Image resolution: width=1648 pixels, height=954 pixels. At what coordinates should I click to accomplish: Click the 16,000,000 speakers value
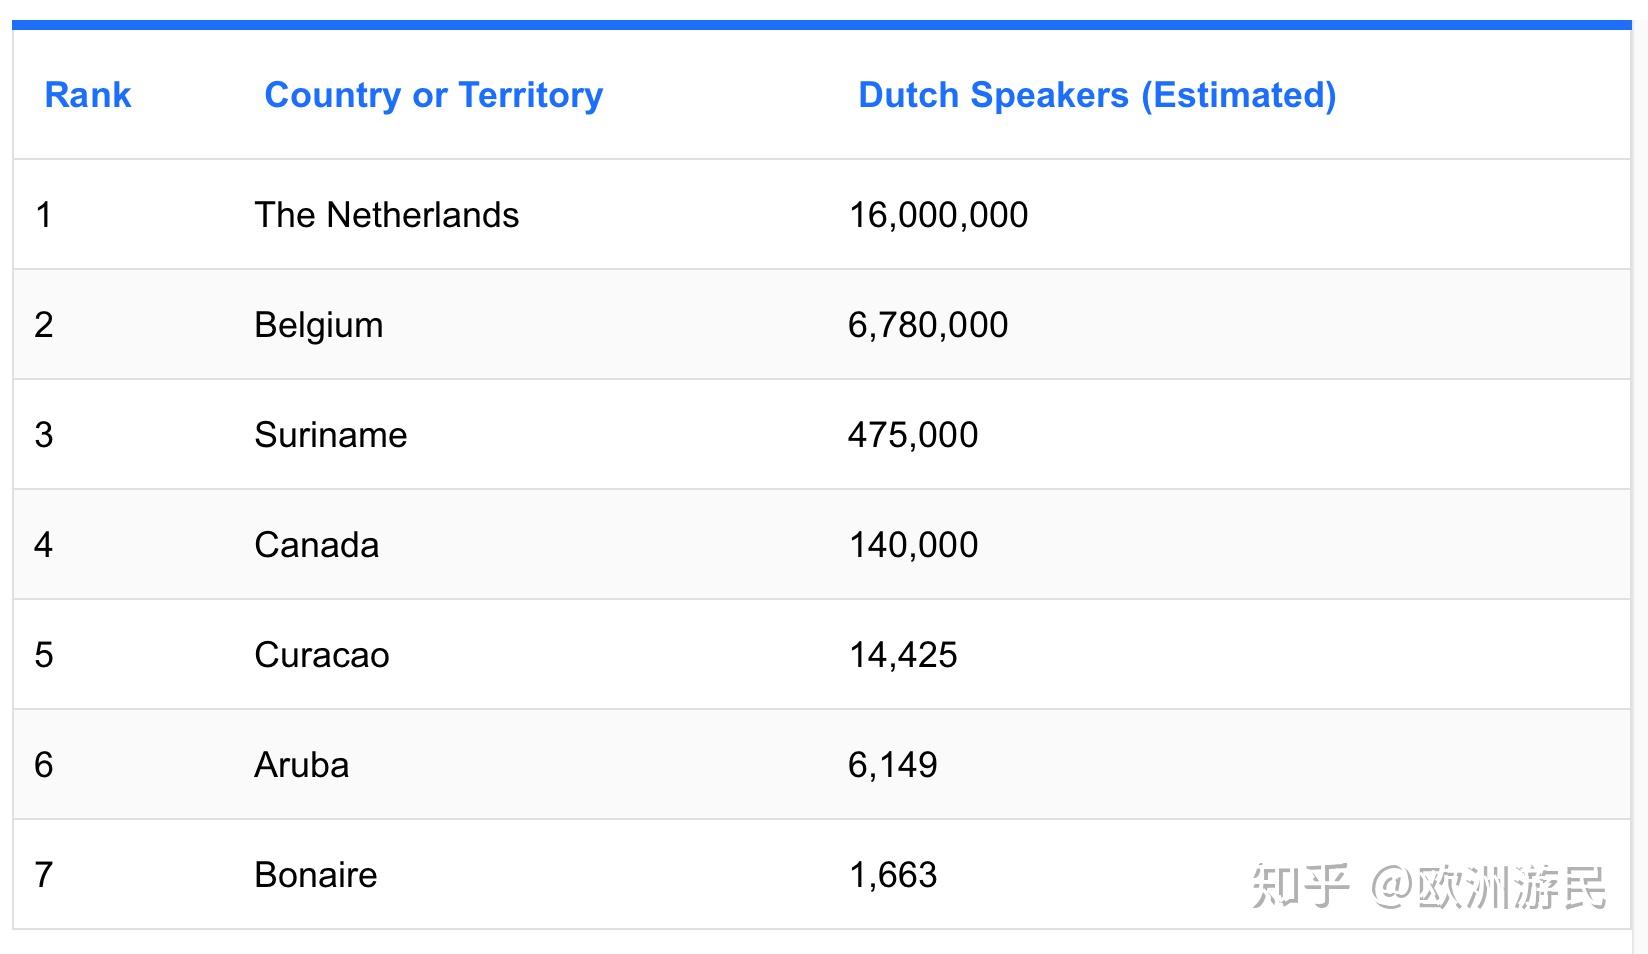pyautogui.click(x=938, y=215)
